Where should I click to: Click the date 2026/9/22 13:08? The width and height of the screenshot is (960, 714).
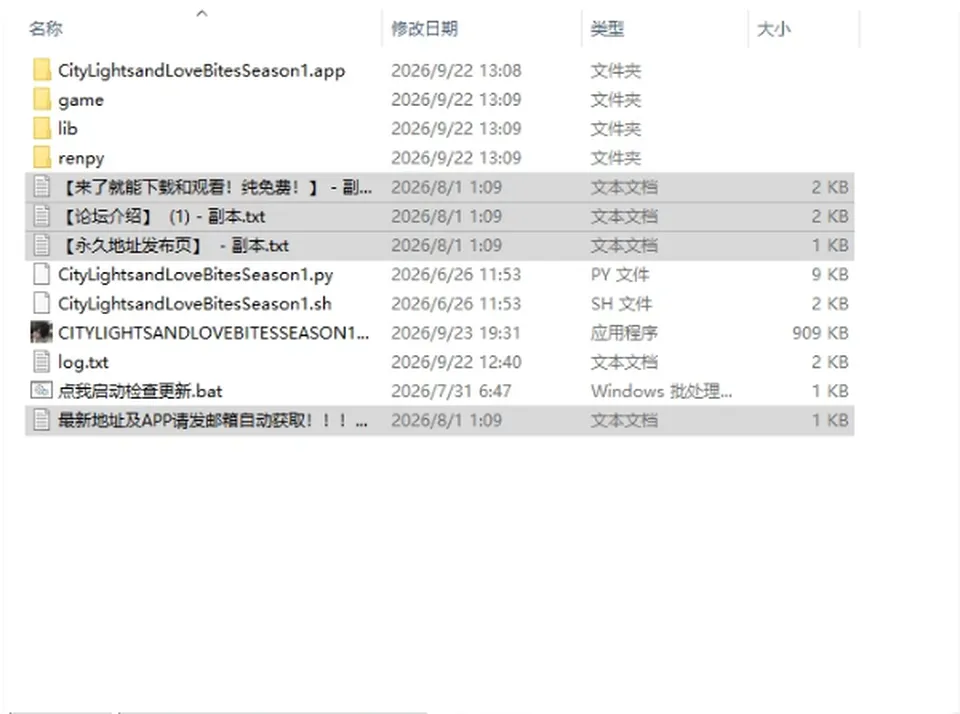pyautogui.click(x=456, y=70)
